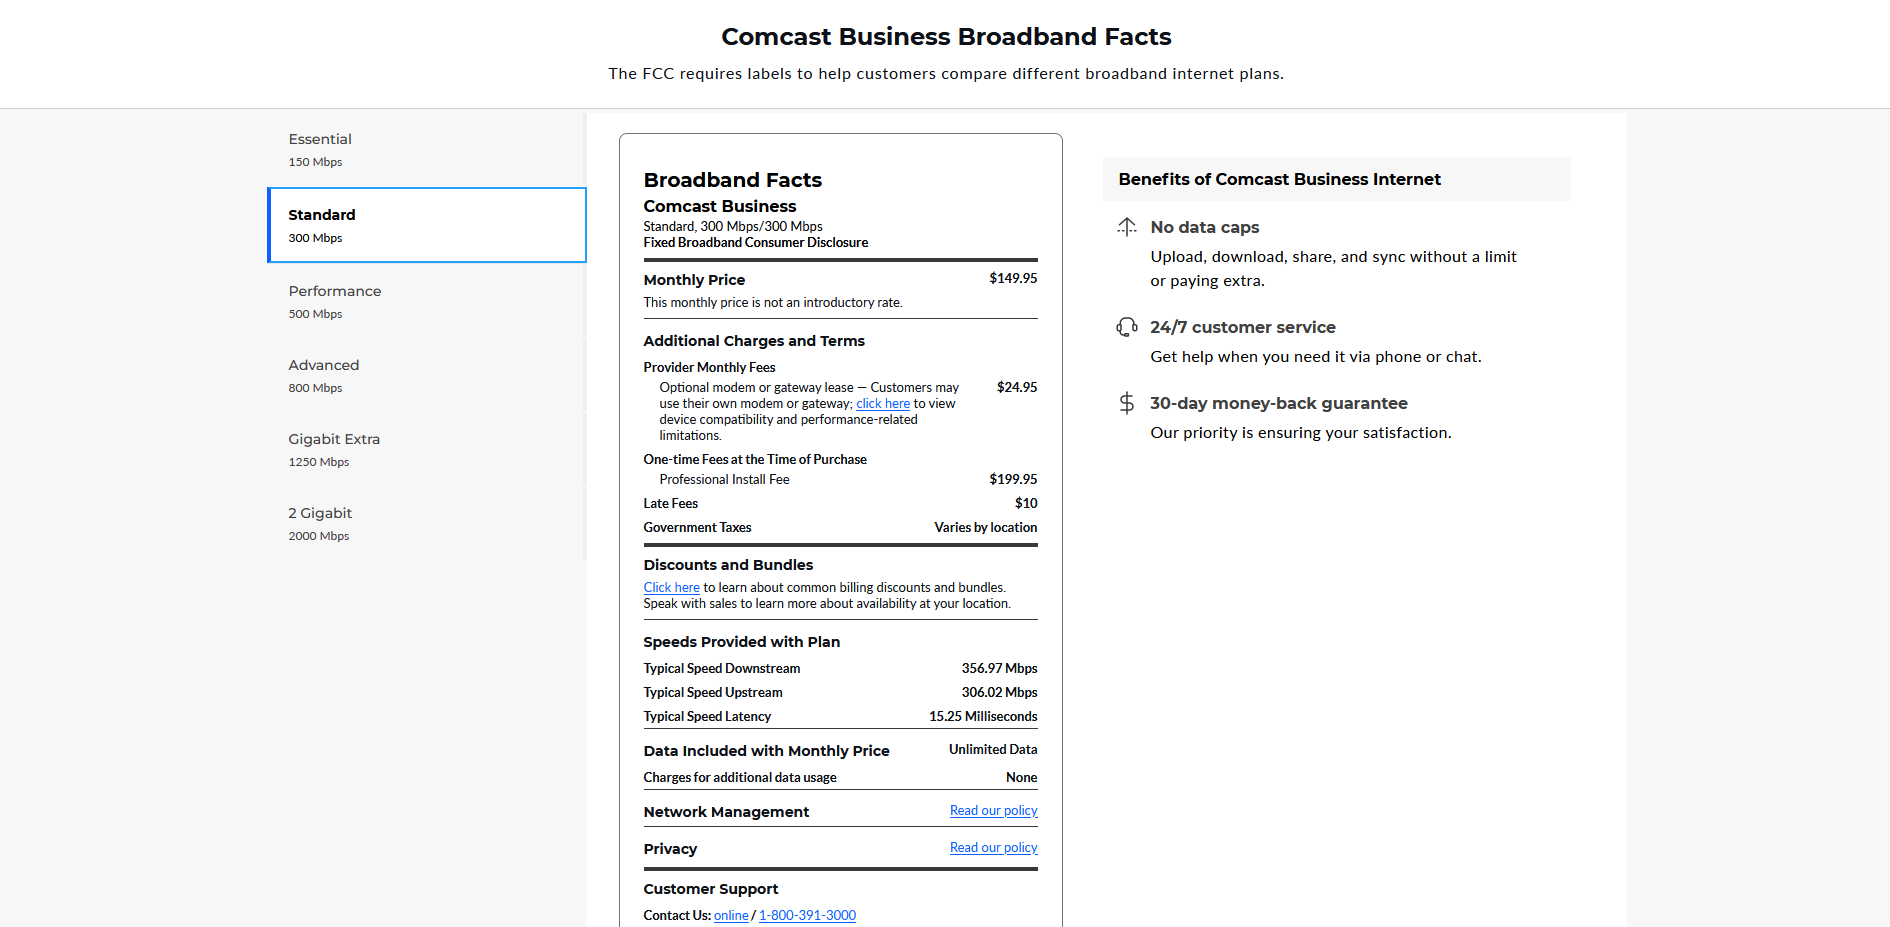Open the modem compatibility 'click here' link

[883, 404]
